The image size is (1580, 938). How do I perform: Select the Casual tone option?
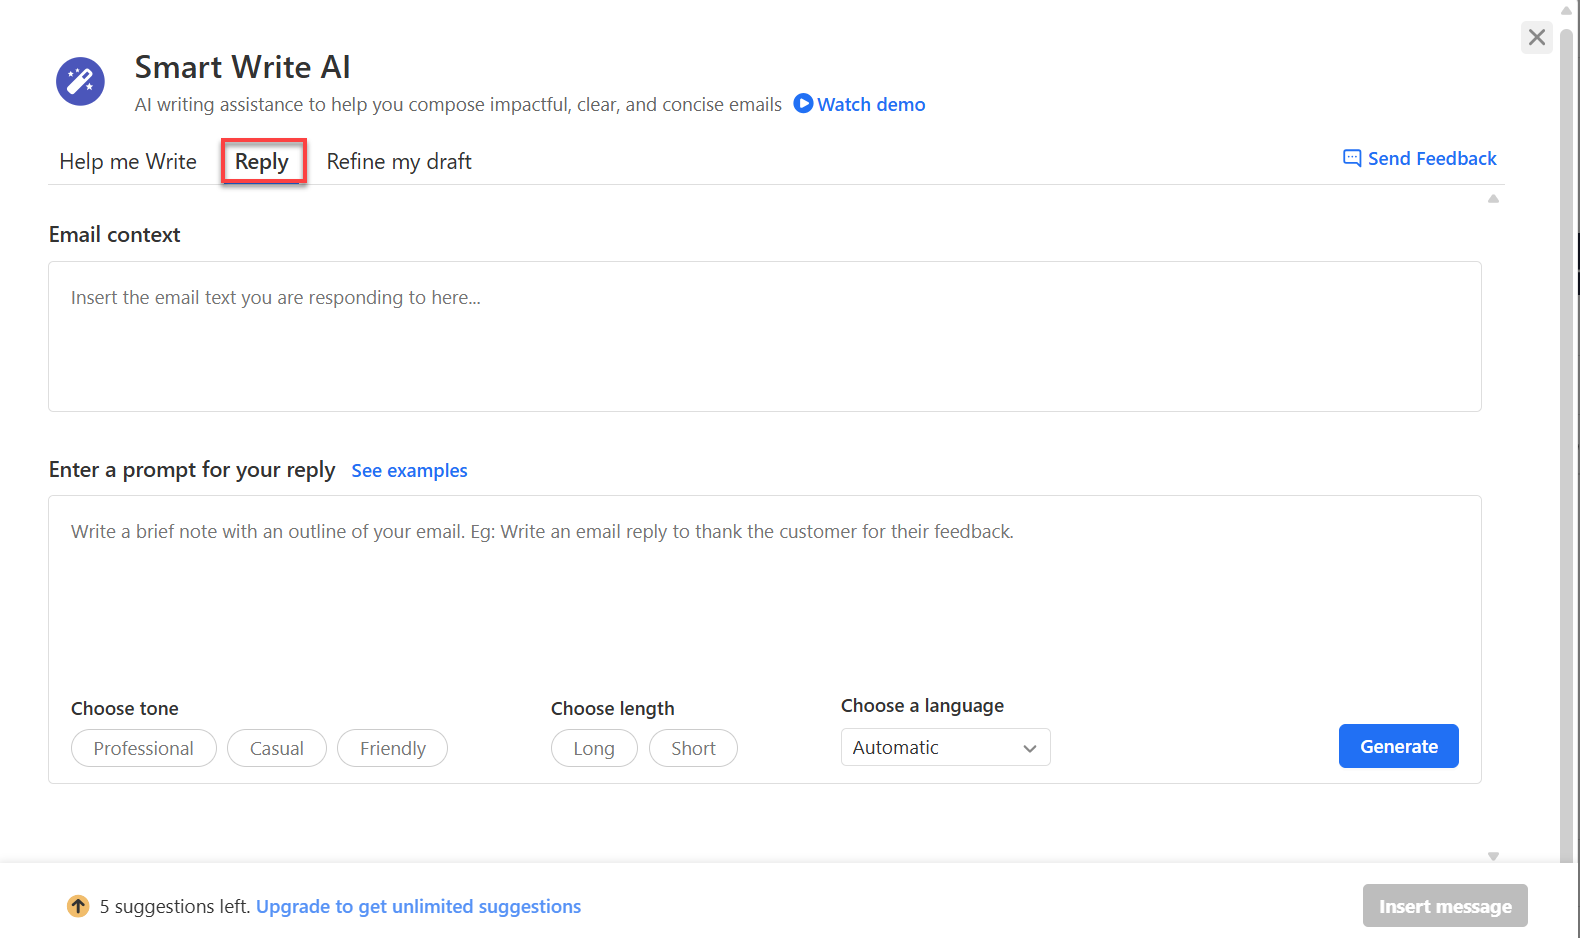[277, 748]
